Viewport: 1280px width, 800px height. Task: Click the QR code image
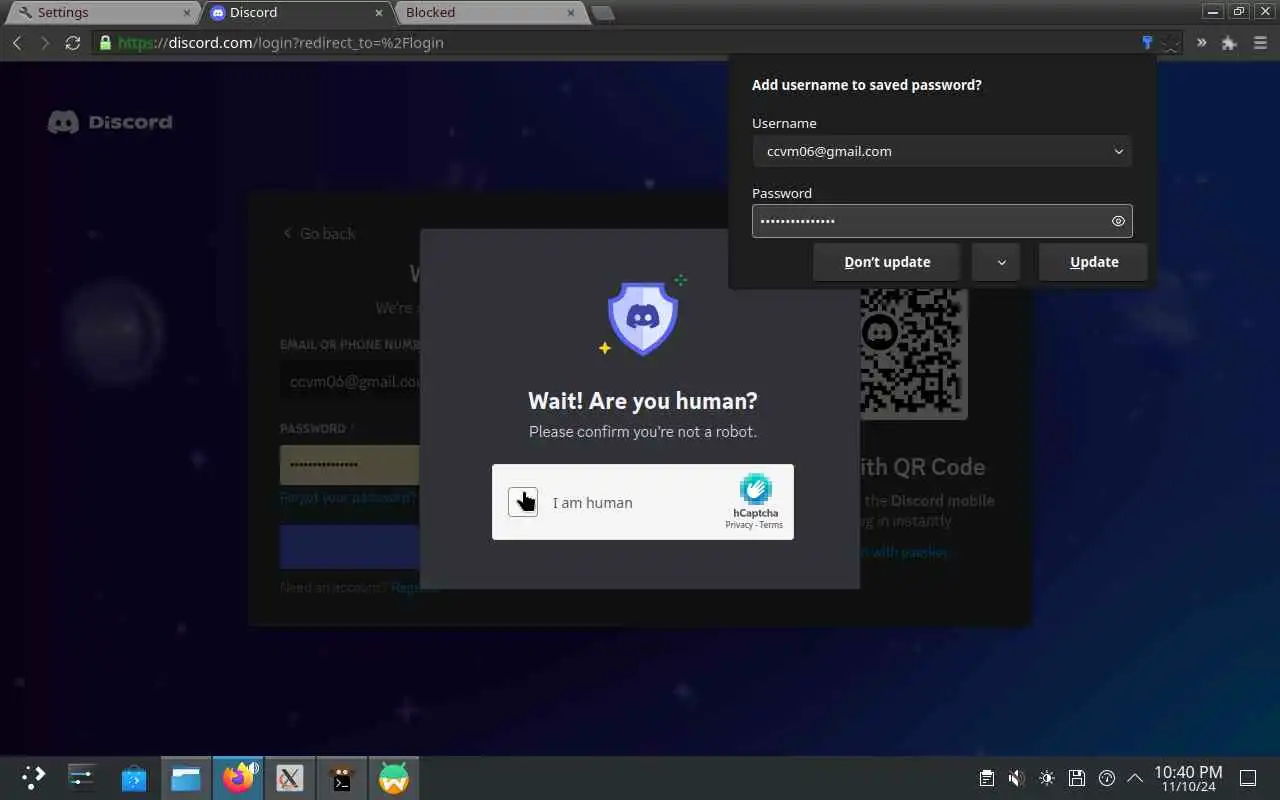pos(914,353)
